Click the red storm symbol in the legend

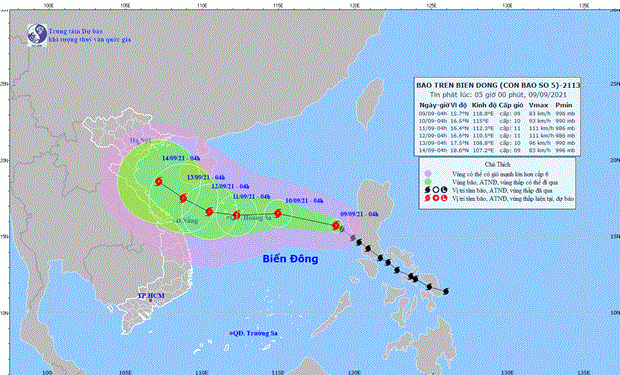(x=427, y=198)
